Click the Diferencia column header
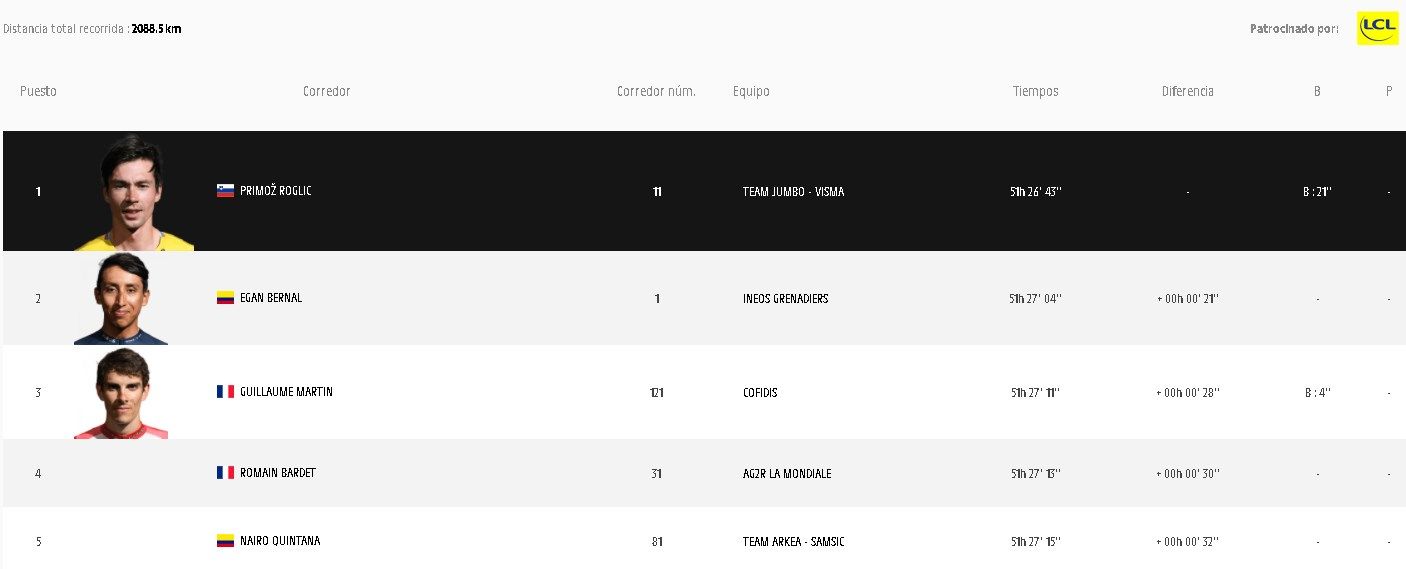1406x569 pixels. click(1187, 91)
